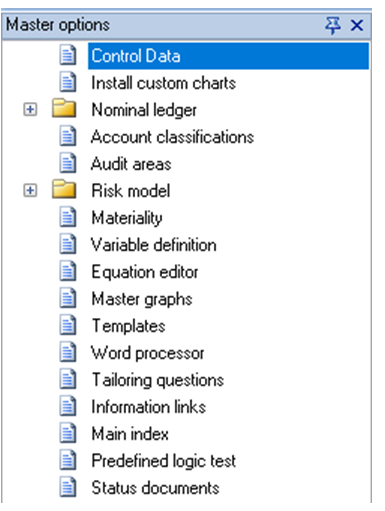Launch the Equation editor

click(x=145, y=272)
